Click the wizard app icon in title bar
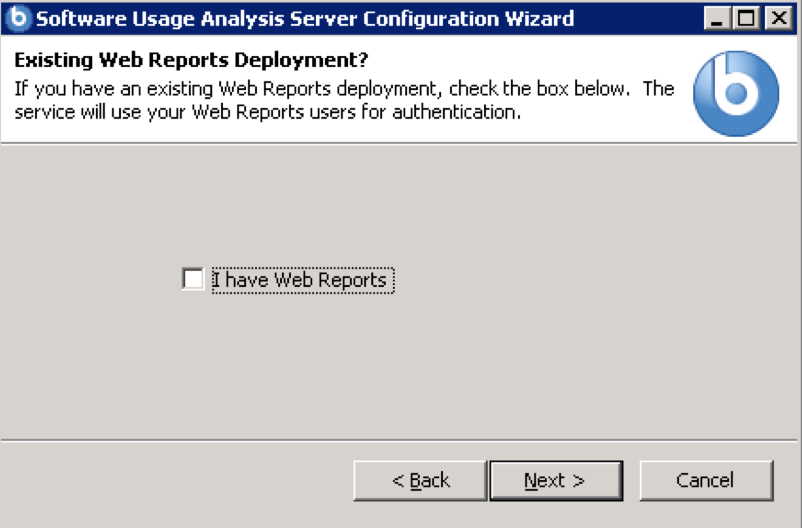The height and width of the screenshot is (528, 802). (19, 18)
